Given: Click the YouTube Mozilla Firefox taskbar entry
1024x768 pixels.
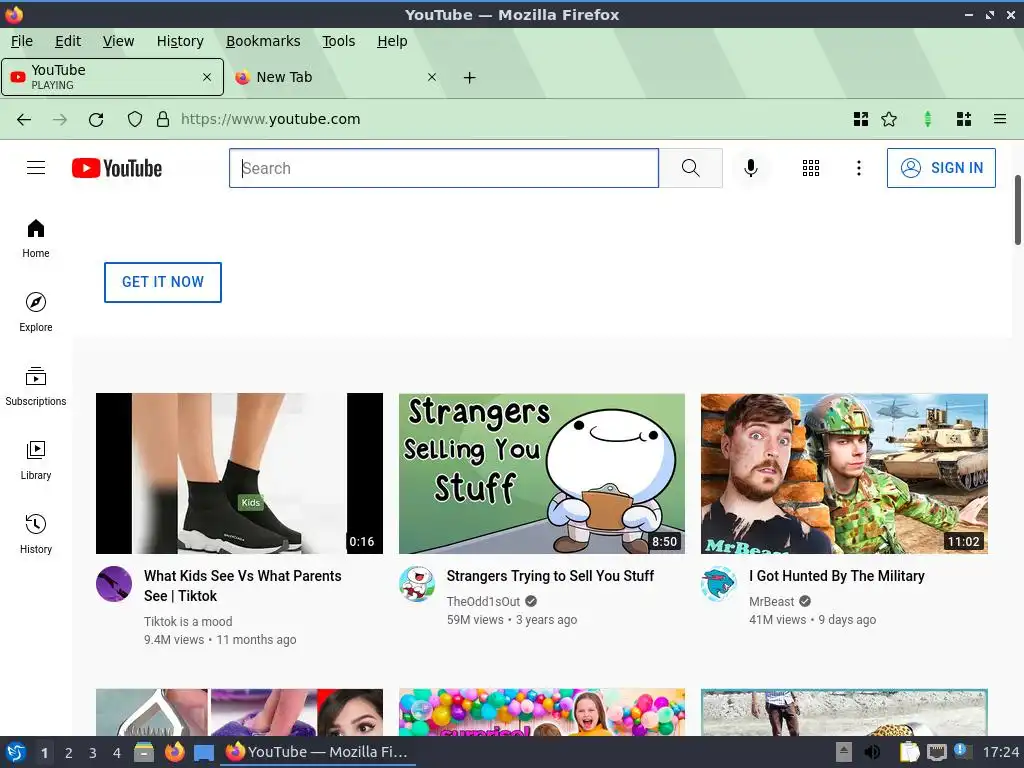Looking at the screenshot, I should [316, 752].
